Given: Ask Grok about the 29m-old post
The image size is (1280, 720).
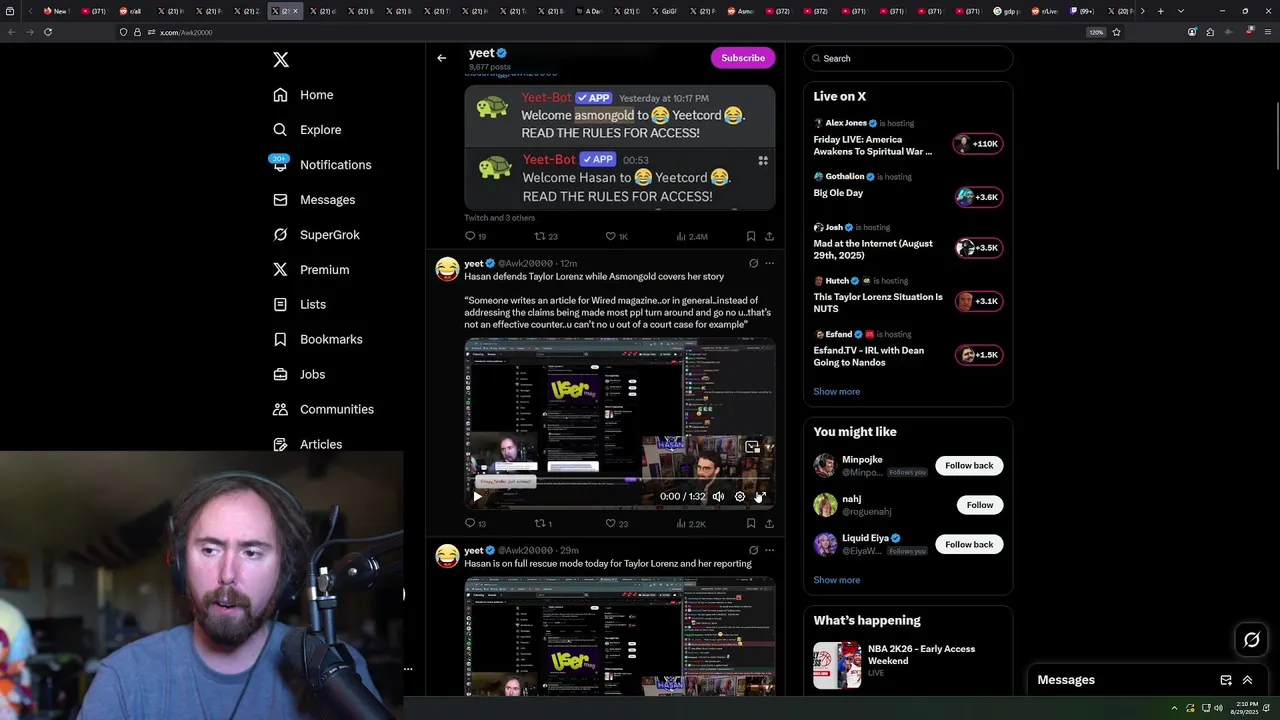Looking at the screenshot, I should click(753, 550).
